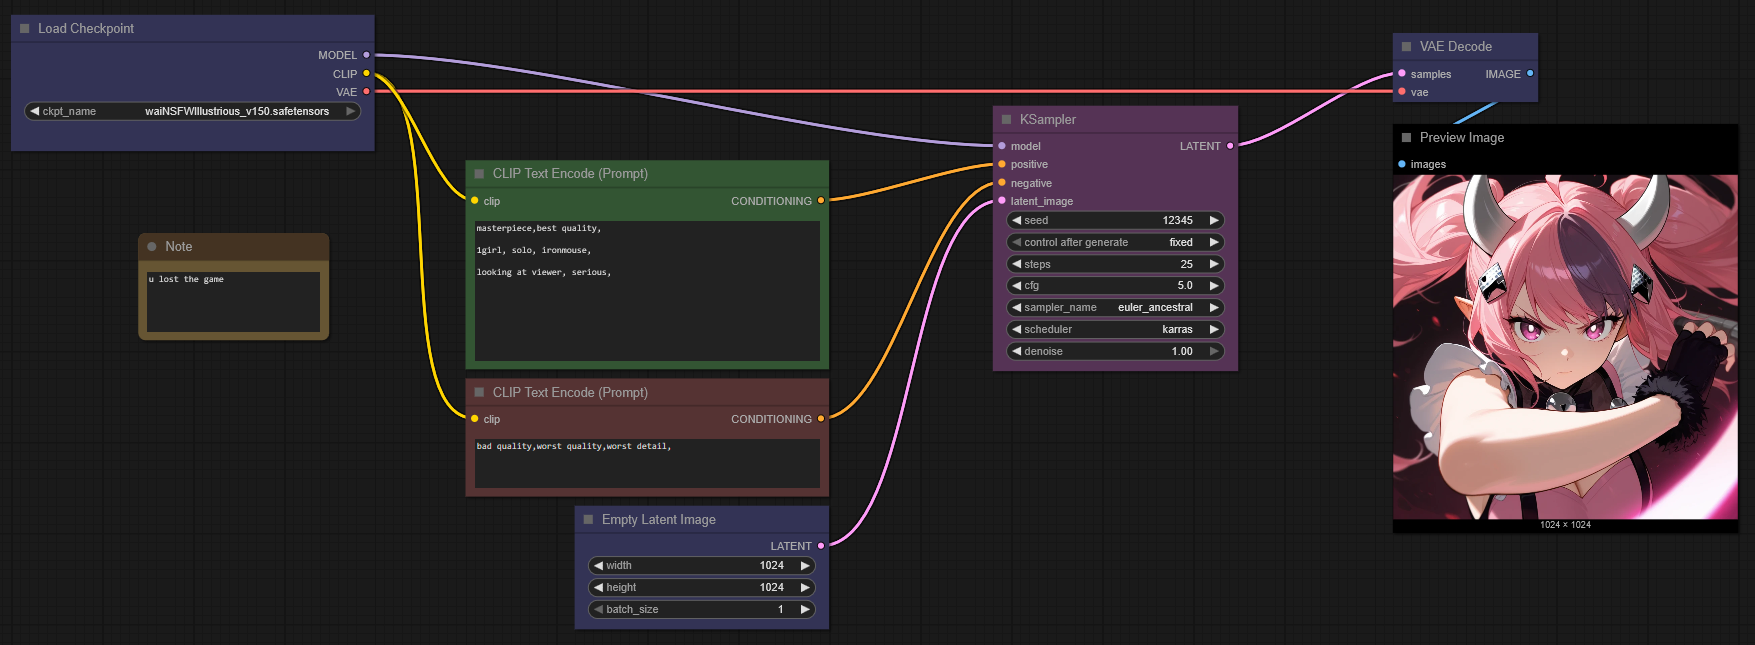Increase the seed value with right arrow

tap(1214, 220)
